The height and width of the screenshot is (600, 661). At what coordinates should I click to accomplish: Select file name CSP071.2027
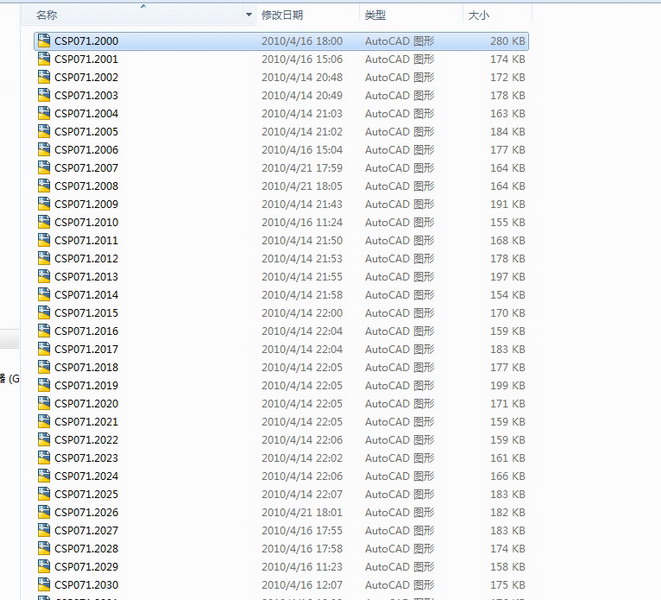(86, 530)
